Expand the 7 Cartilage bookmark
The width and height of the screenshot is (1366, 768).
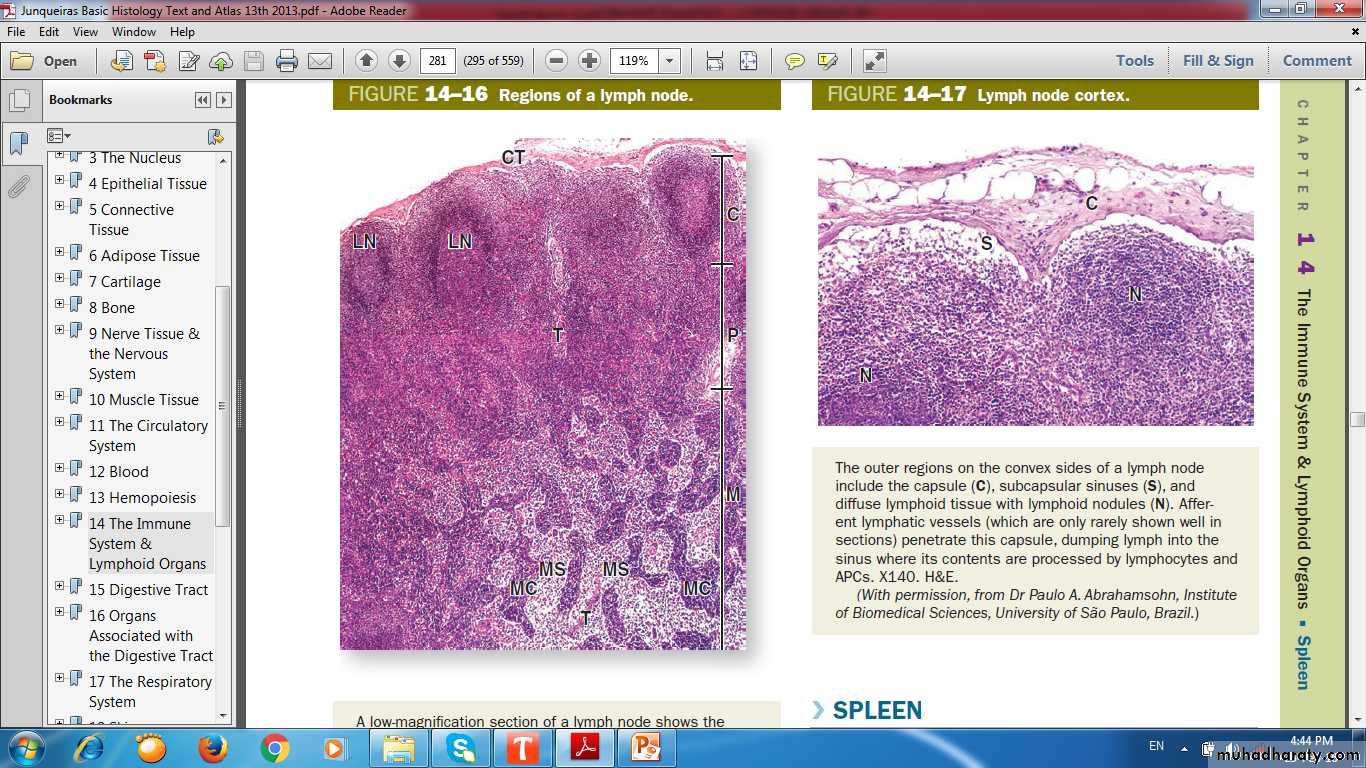(59, 278)
